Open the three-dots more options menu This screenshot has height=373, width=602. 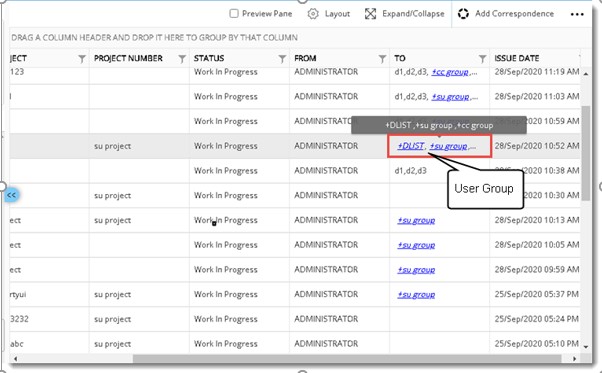[x=577, y=15]
